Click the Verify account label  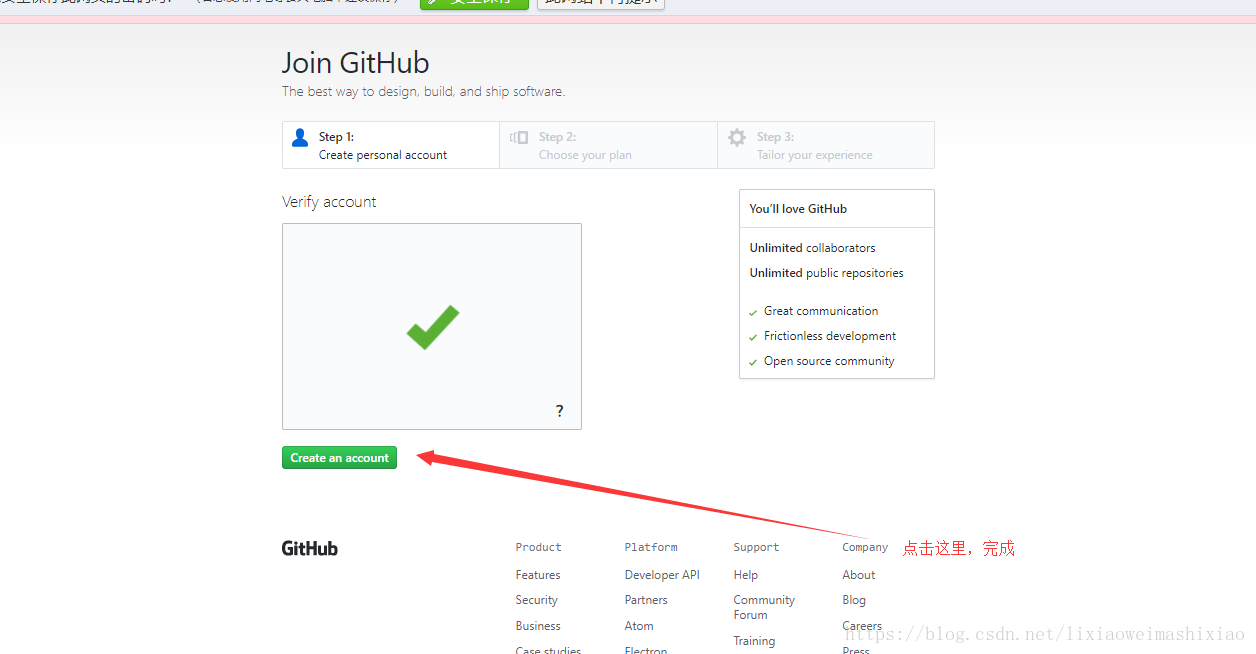(x=329, y=202)
